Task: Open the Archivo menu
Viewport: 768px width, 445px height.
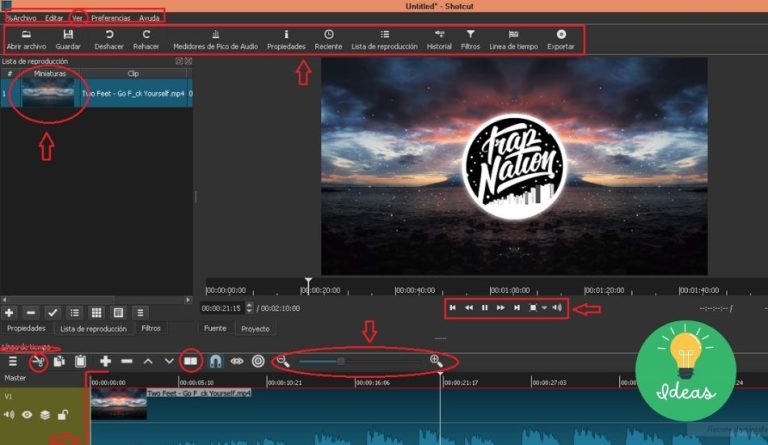Action: coord(24,18)
